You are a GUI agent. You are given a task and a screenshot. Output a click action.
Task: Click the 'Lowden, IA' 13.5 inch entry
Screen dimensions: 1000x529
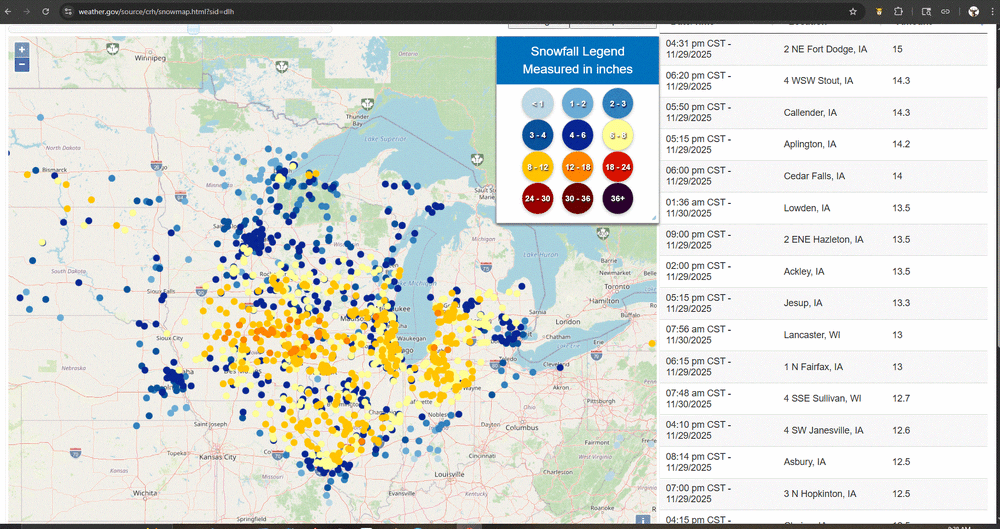point(807,208)
